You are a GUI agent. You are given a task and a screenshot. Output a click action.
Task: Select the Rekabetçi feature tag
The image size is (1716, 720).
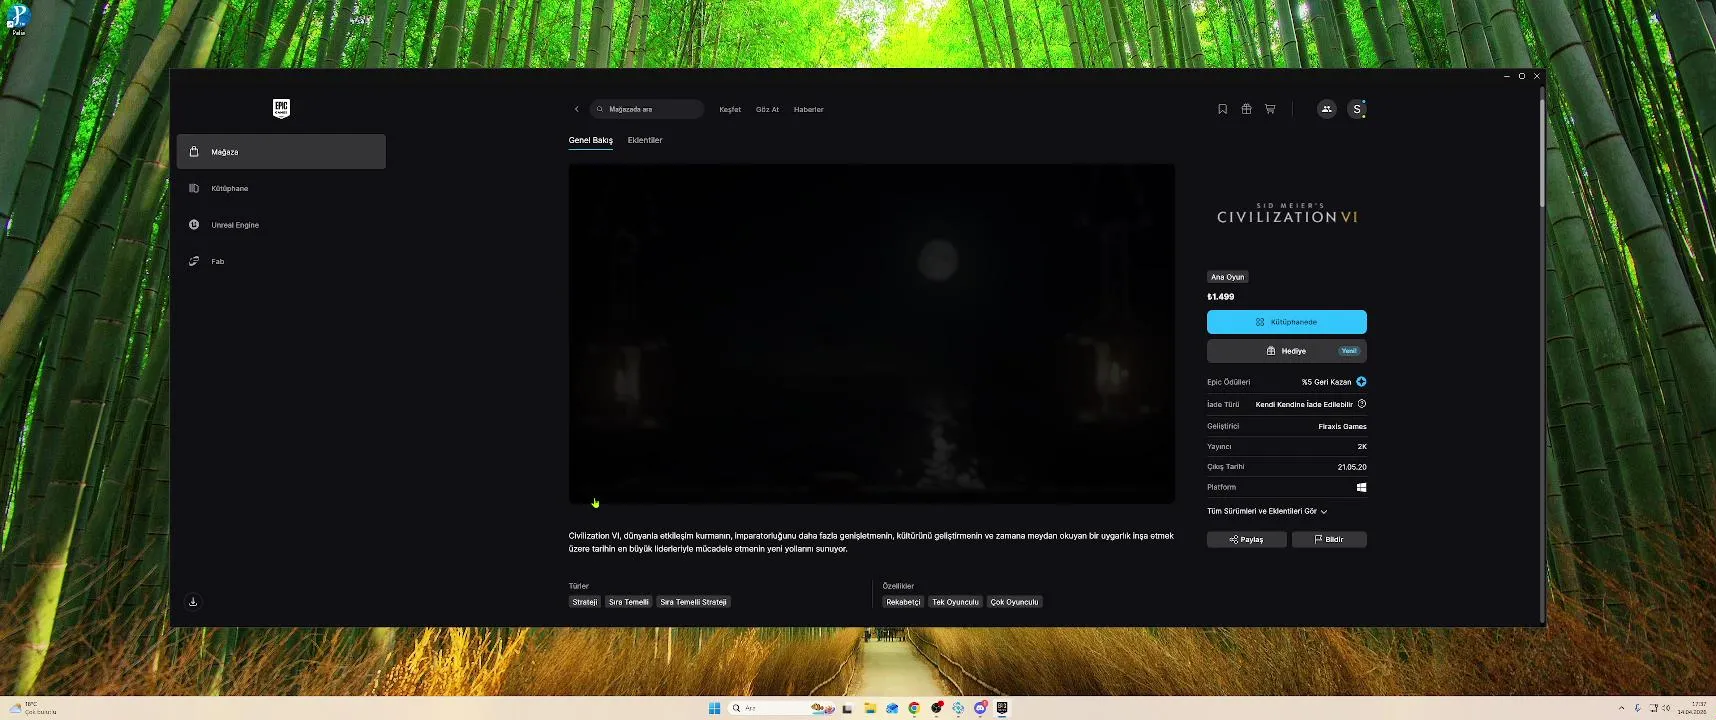tap(903, 602)
